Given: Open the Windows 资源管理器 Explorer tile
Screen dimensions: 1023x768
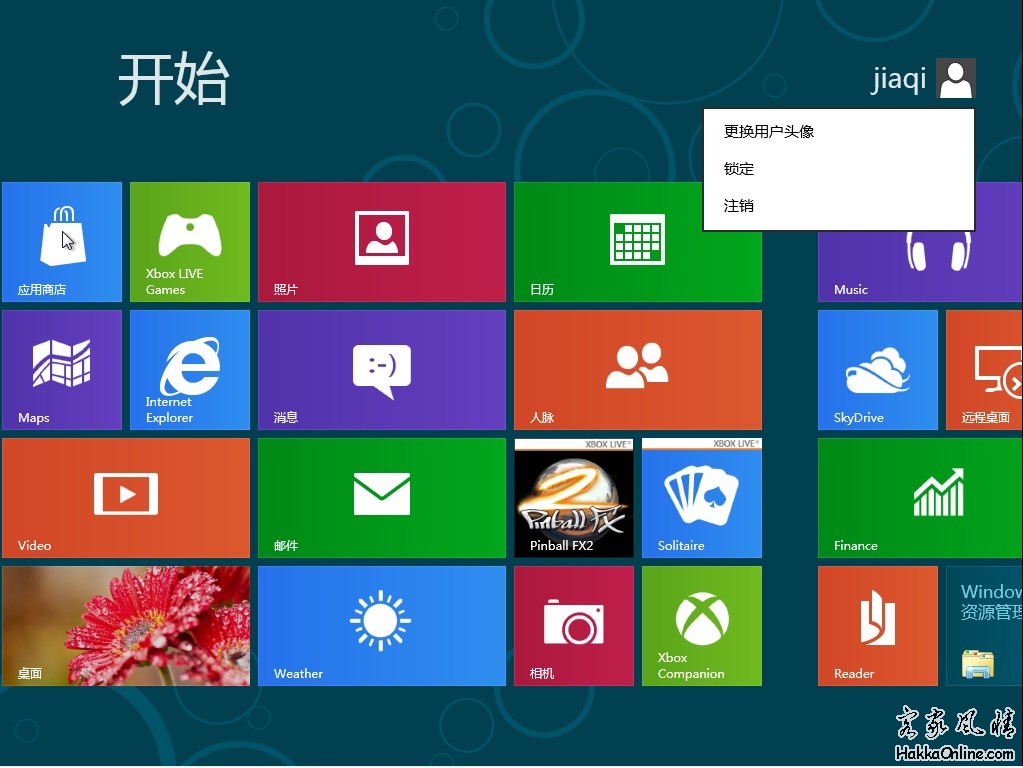Looking at the screenshot, I should click(985, 626).
